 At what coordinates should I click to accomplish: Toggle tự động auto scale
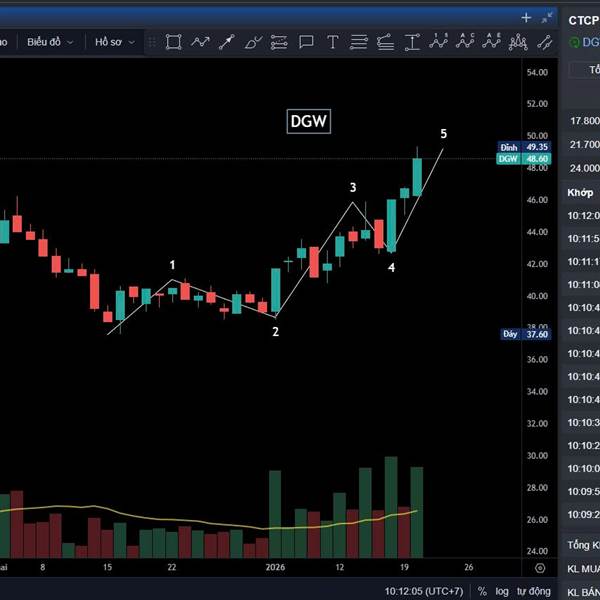pyautogui.click(x=534, y=591)
